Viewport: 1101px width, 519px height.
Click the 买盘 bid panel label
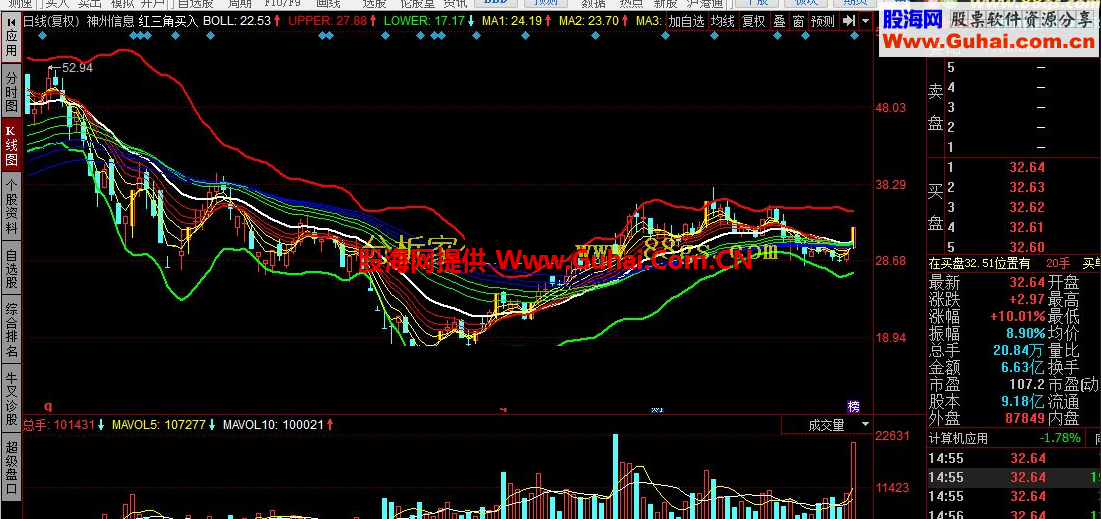[x=935, y=206]
